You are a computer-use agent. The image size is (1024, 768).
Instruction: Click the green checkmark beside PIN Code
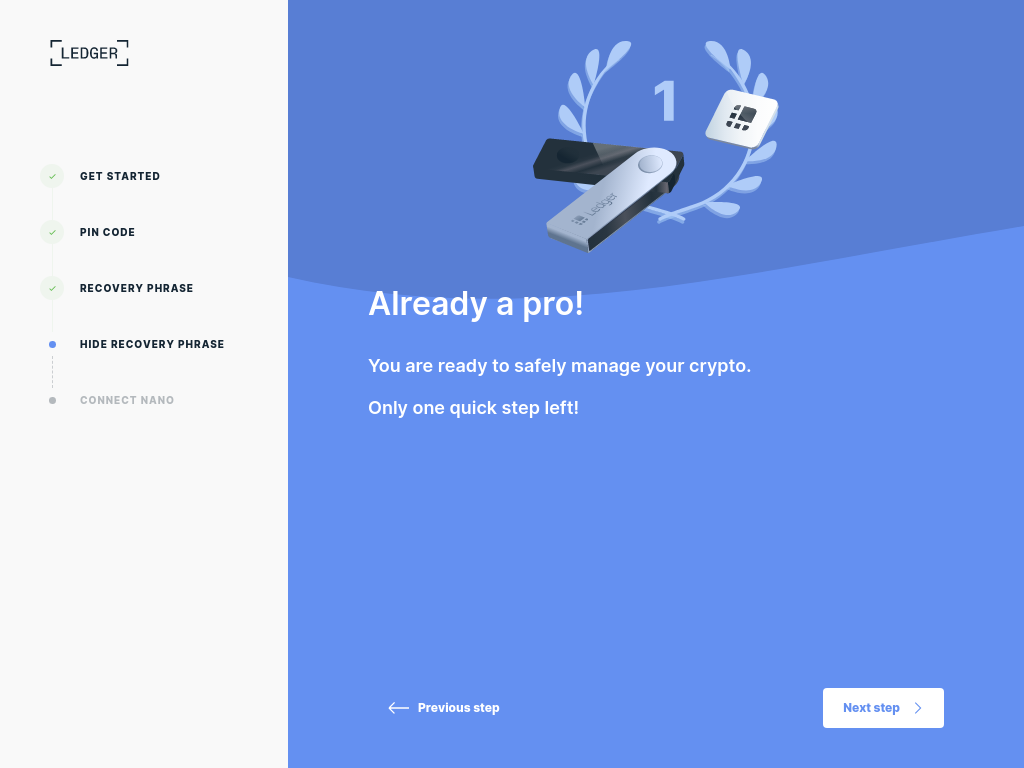(x=52, y=232)
